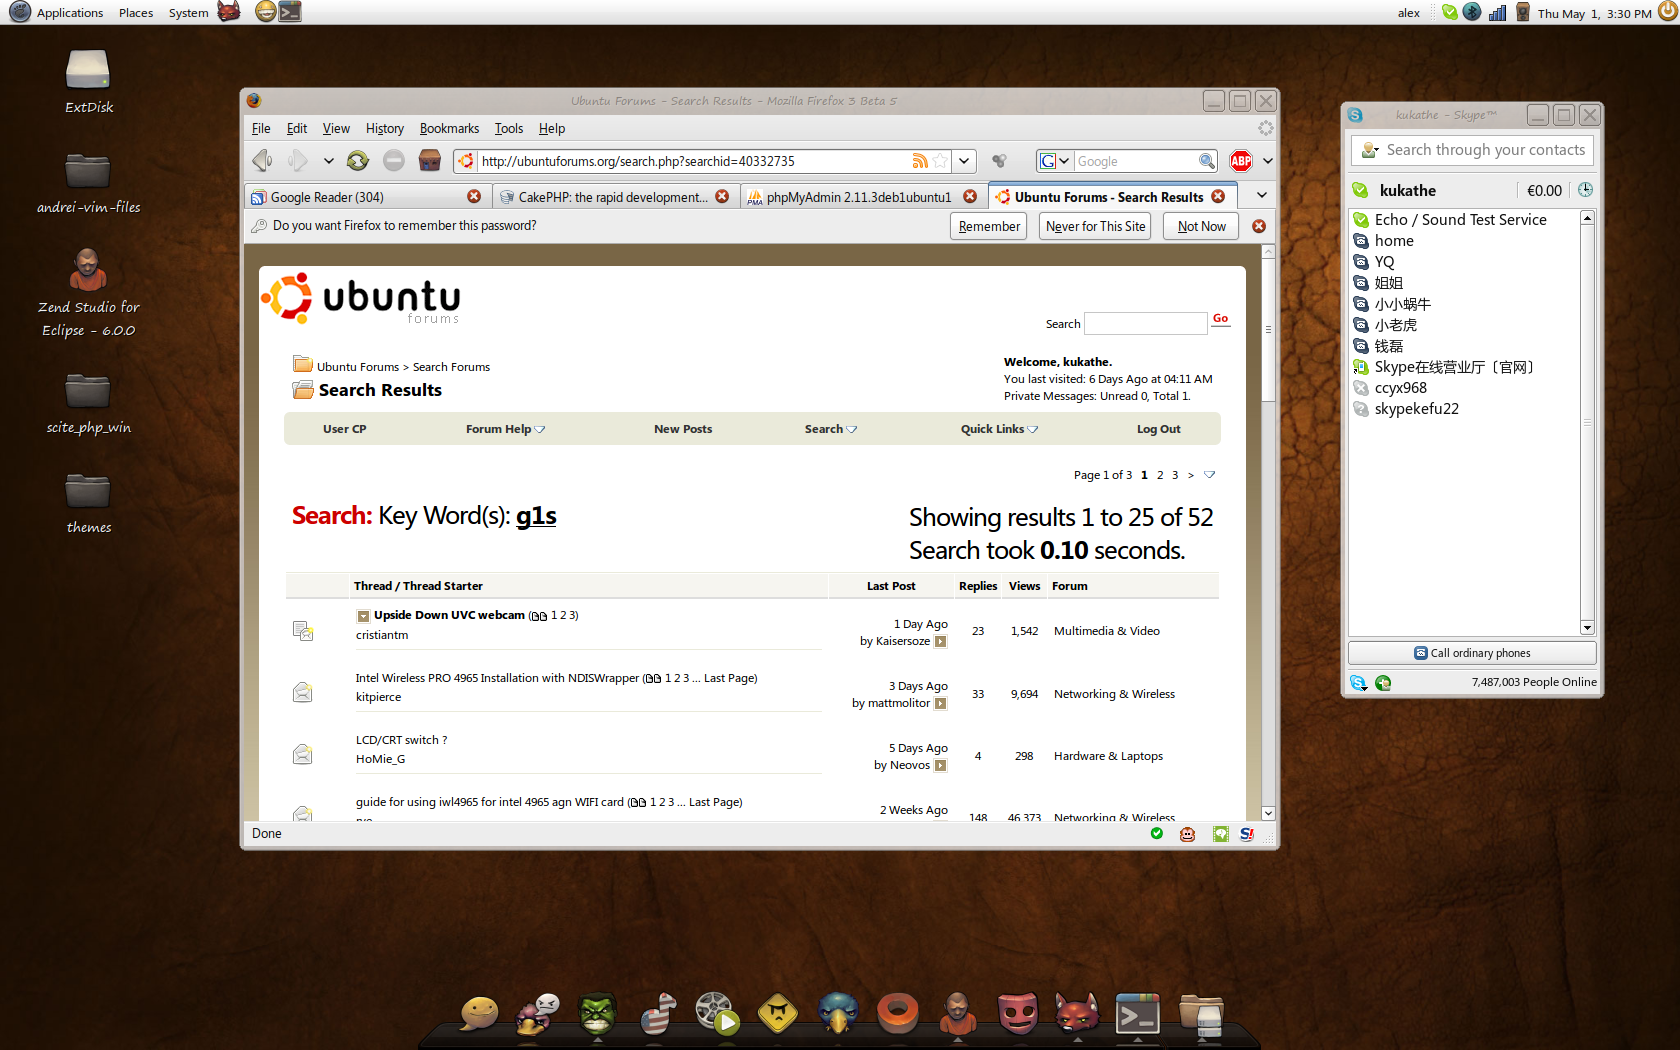Open the Upside Down UVC webcam thread
Viewport: 1680px width, 1050px height.
point(449,615)
